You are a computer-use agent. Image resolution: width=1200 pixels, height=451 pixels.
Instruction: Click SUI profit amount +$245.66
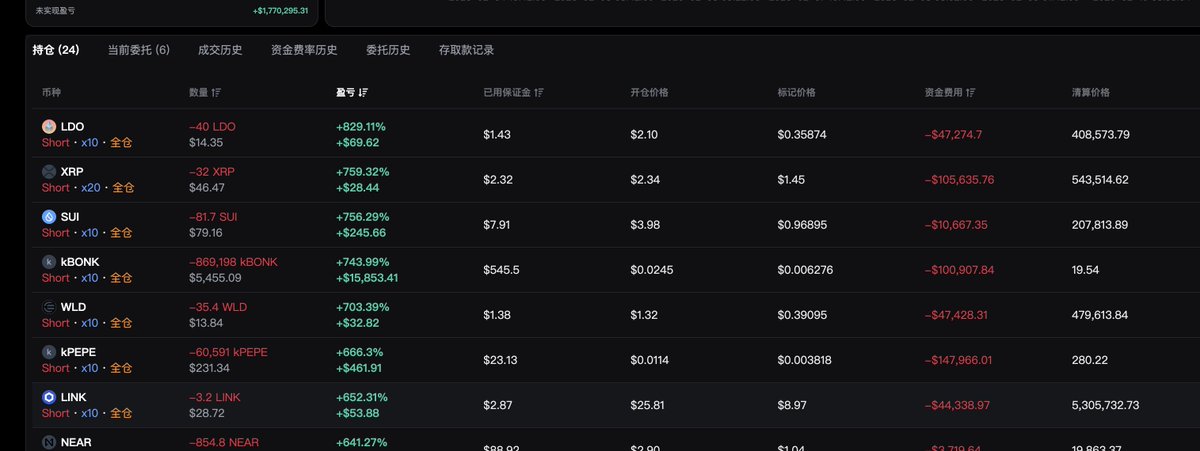pos(361,233)
